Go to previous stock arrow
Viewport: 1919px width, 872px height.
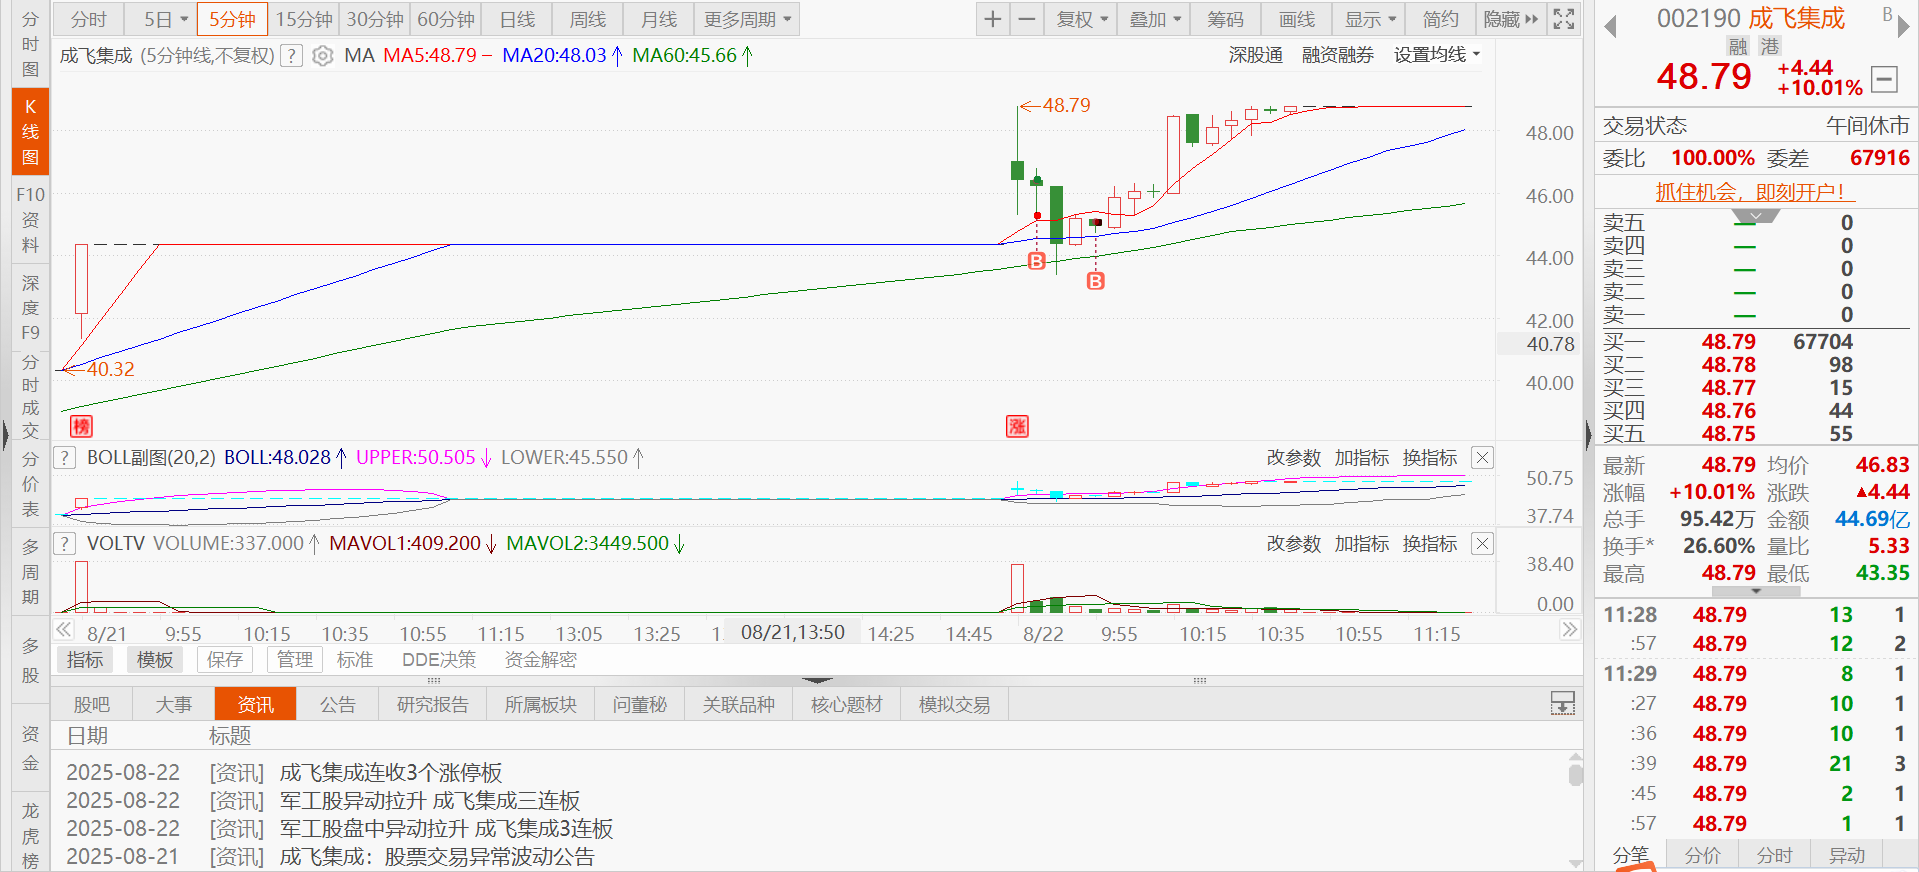pyautogui.click(x=1610, y=26)
